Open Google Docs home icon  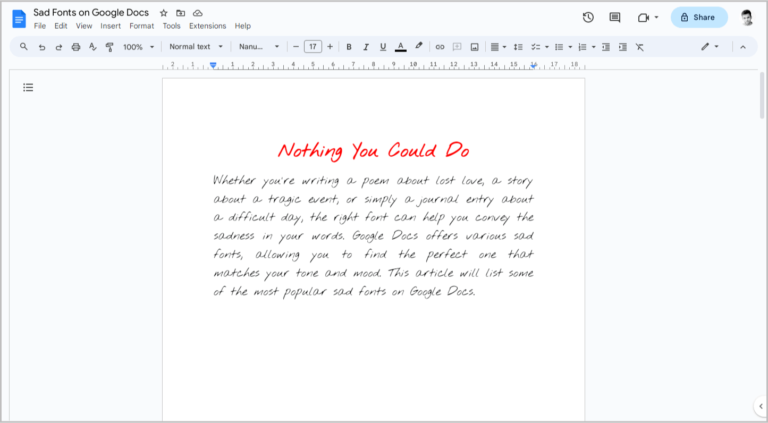pos(19,19)
